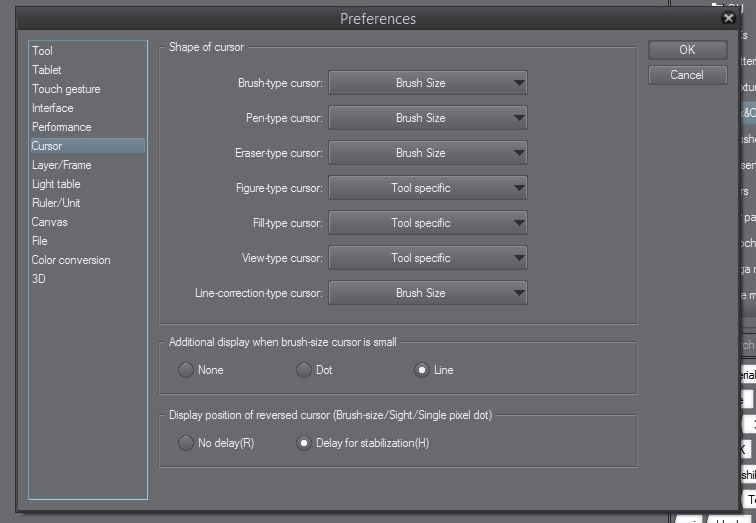Click the Cancel button
The width and height of the screenshot is (756, 523).
pos(687,75)
